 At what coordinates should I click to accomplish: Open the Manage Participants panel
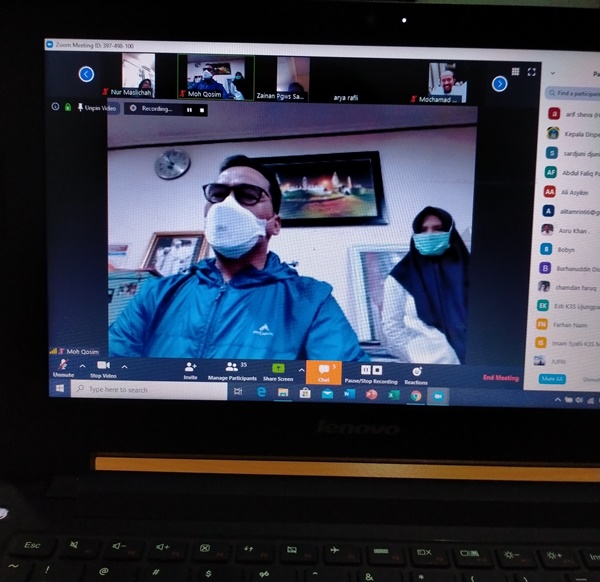point(232,368)
